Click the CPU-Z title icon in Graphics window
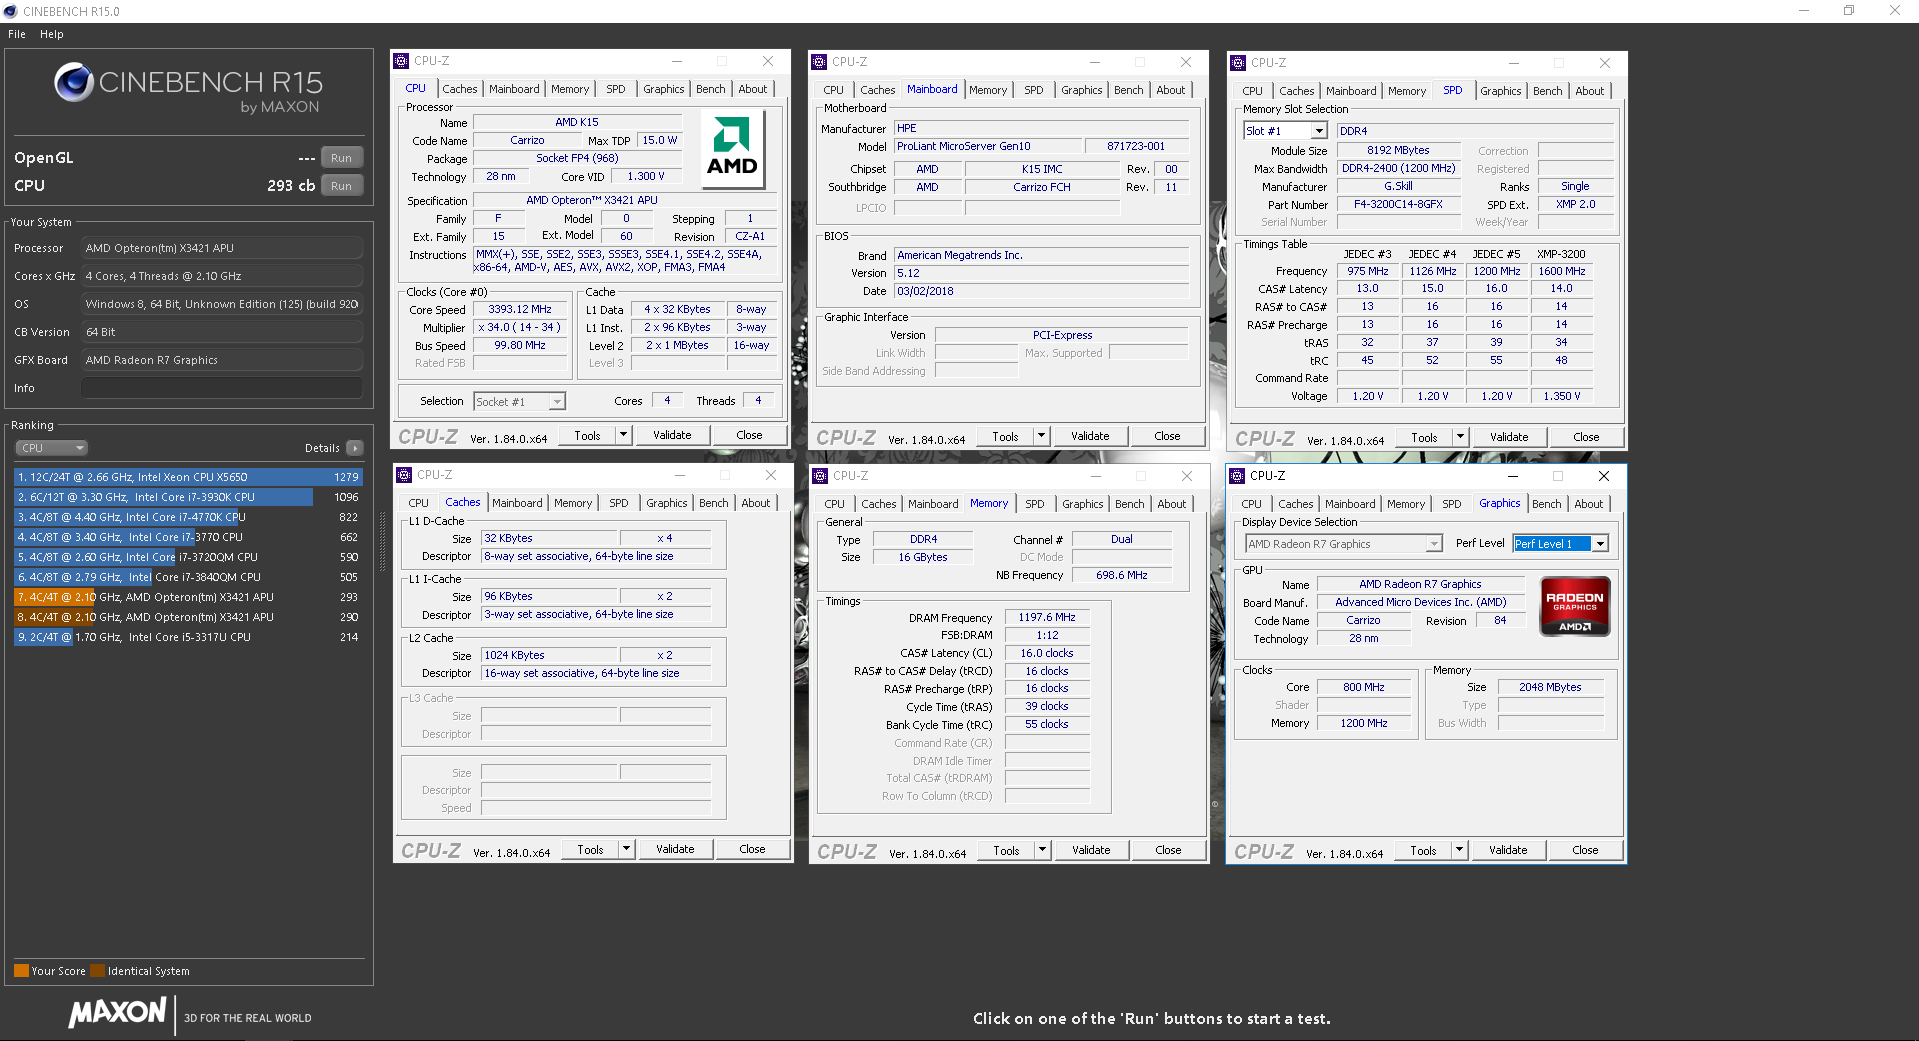This screenshot has width=1919, height=1041. (x=1237, y=476)
